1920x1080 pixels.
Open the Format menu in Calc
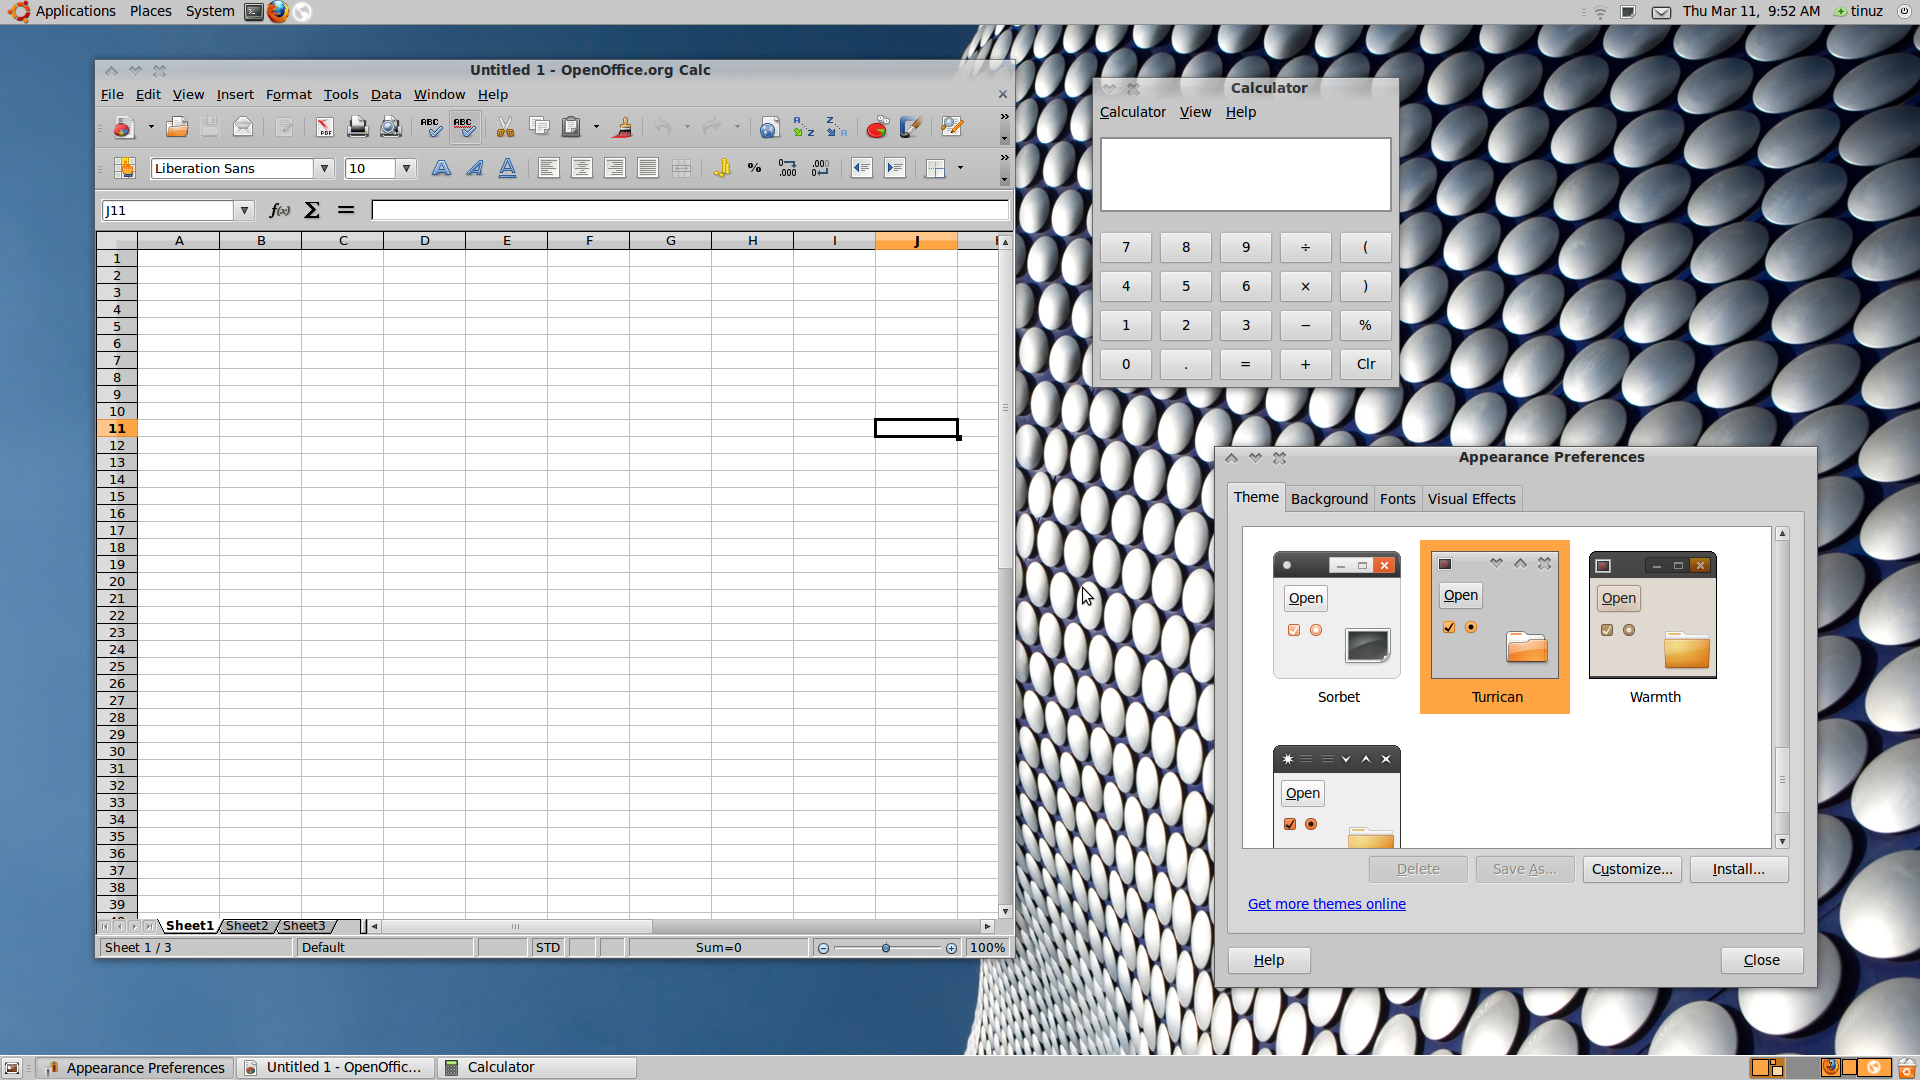pos(288,94)
